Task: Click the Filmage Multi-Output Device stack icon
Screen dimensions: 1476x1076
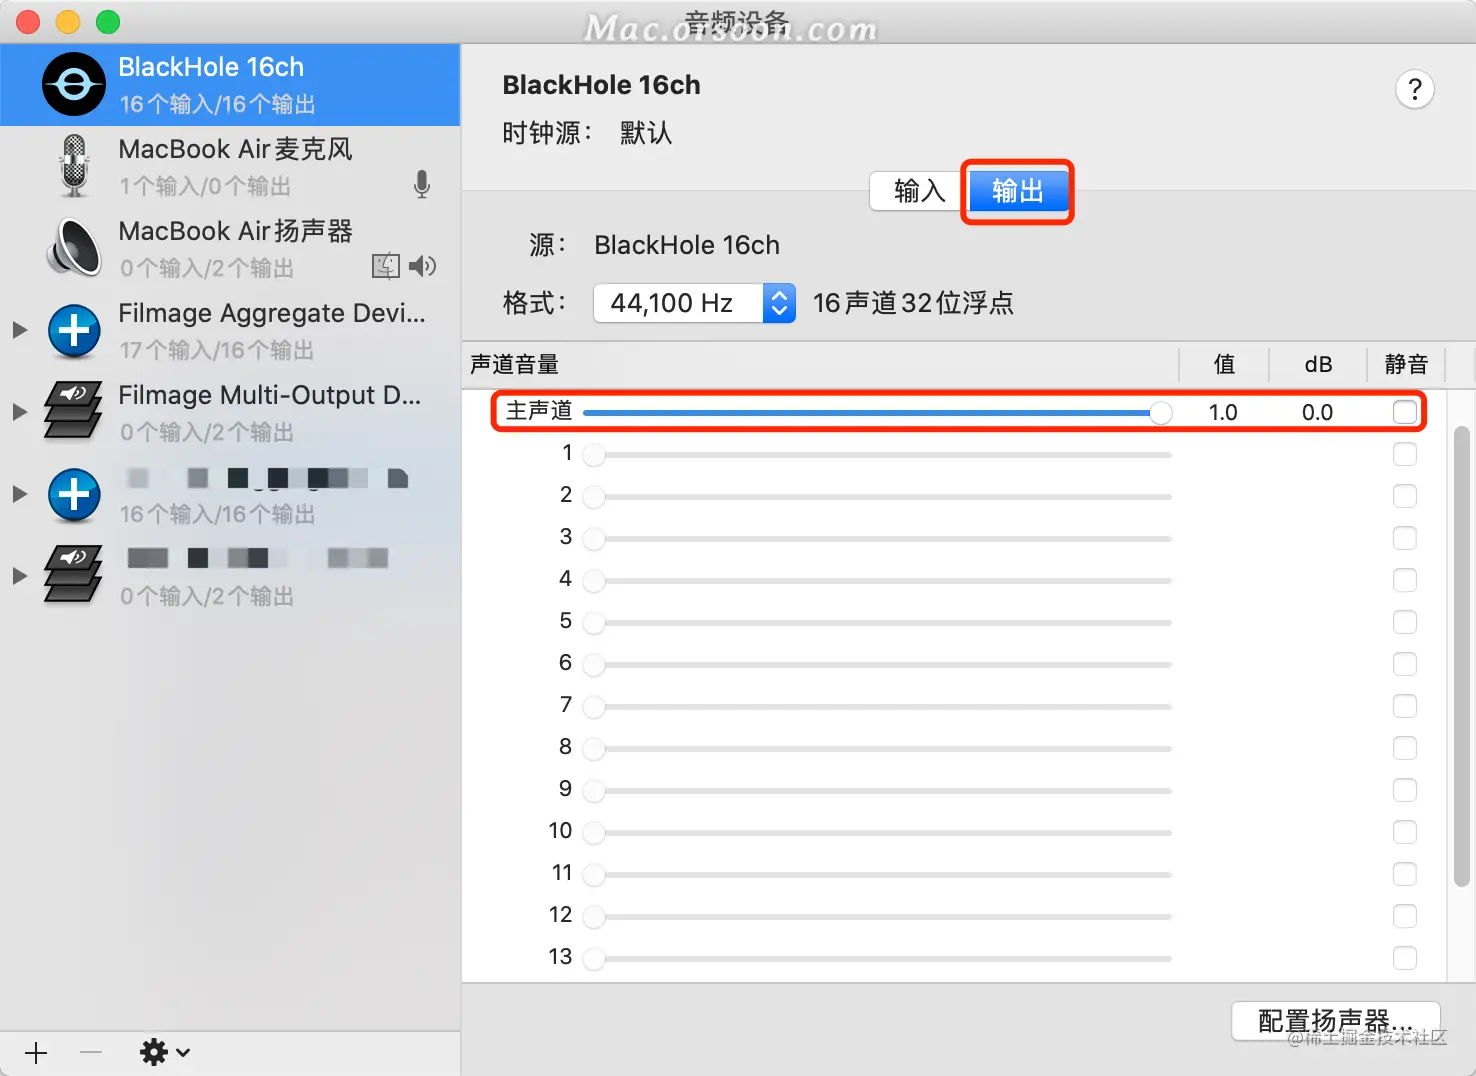Action: 74,411
